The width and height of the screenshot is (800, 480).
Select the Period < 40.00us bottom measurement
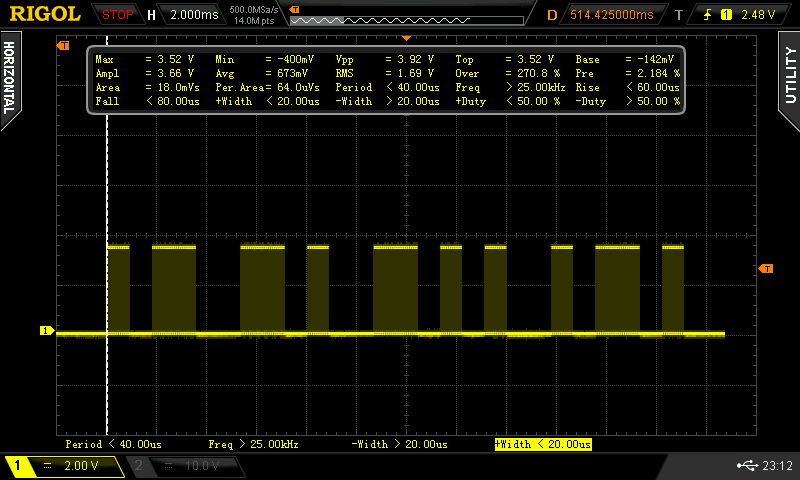click(113, 444)
